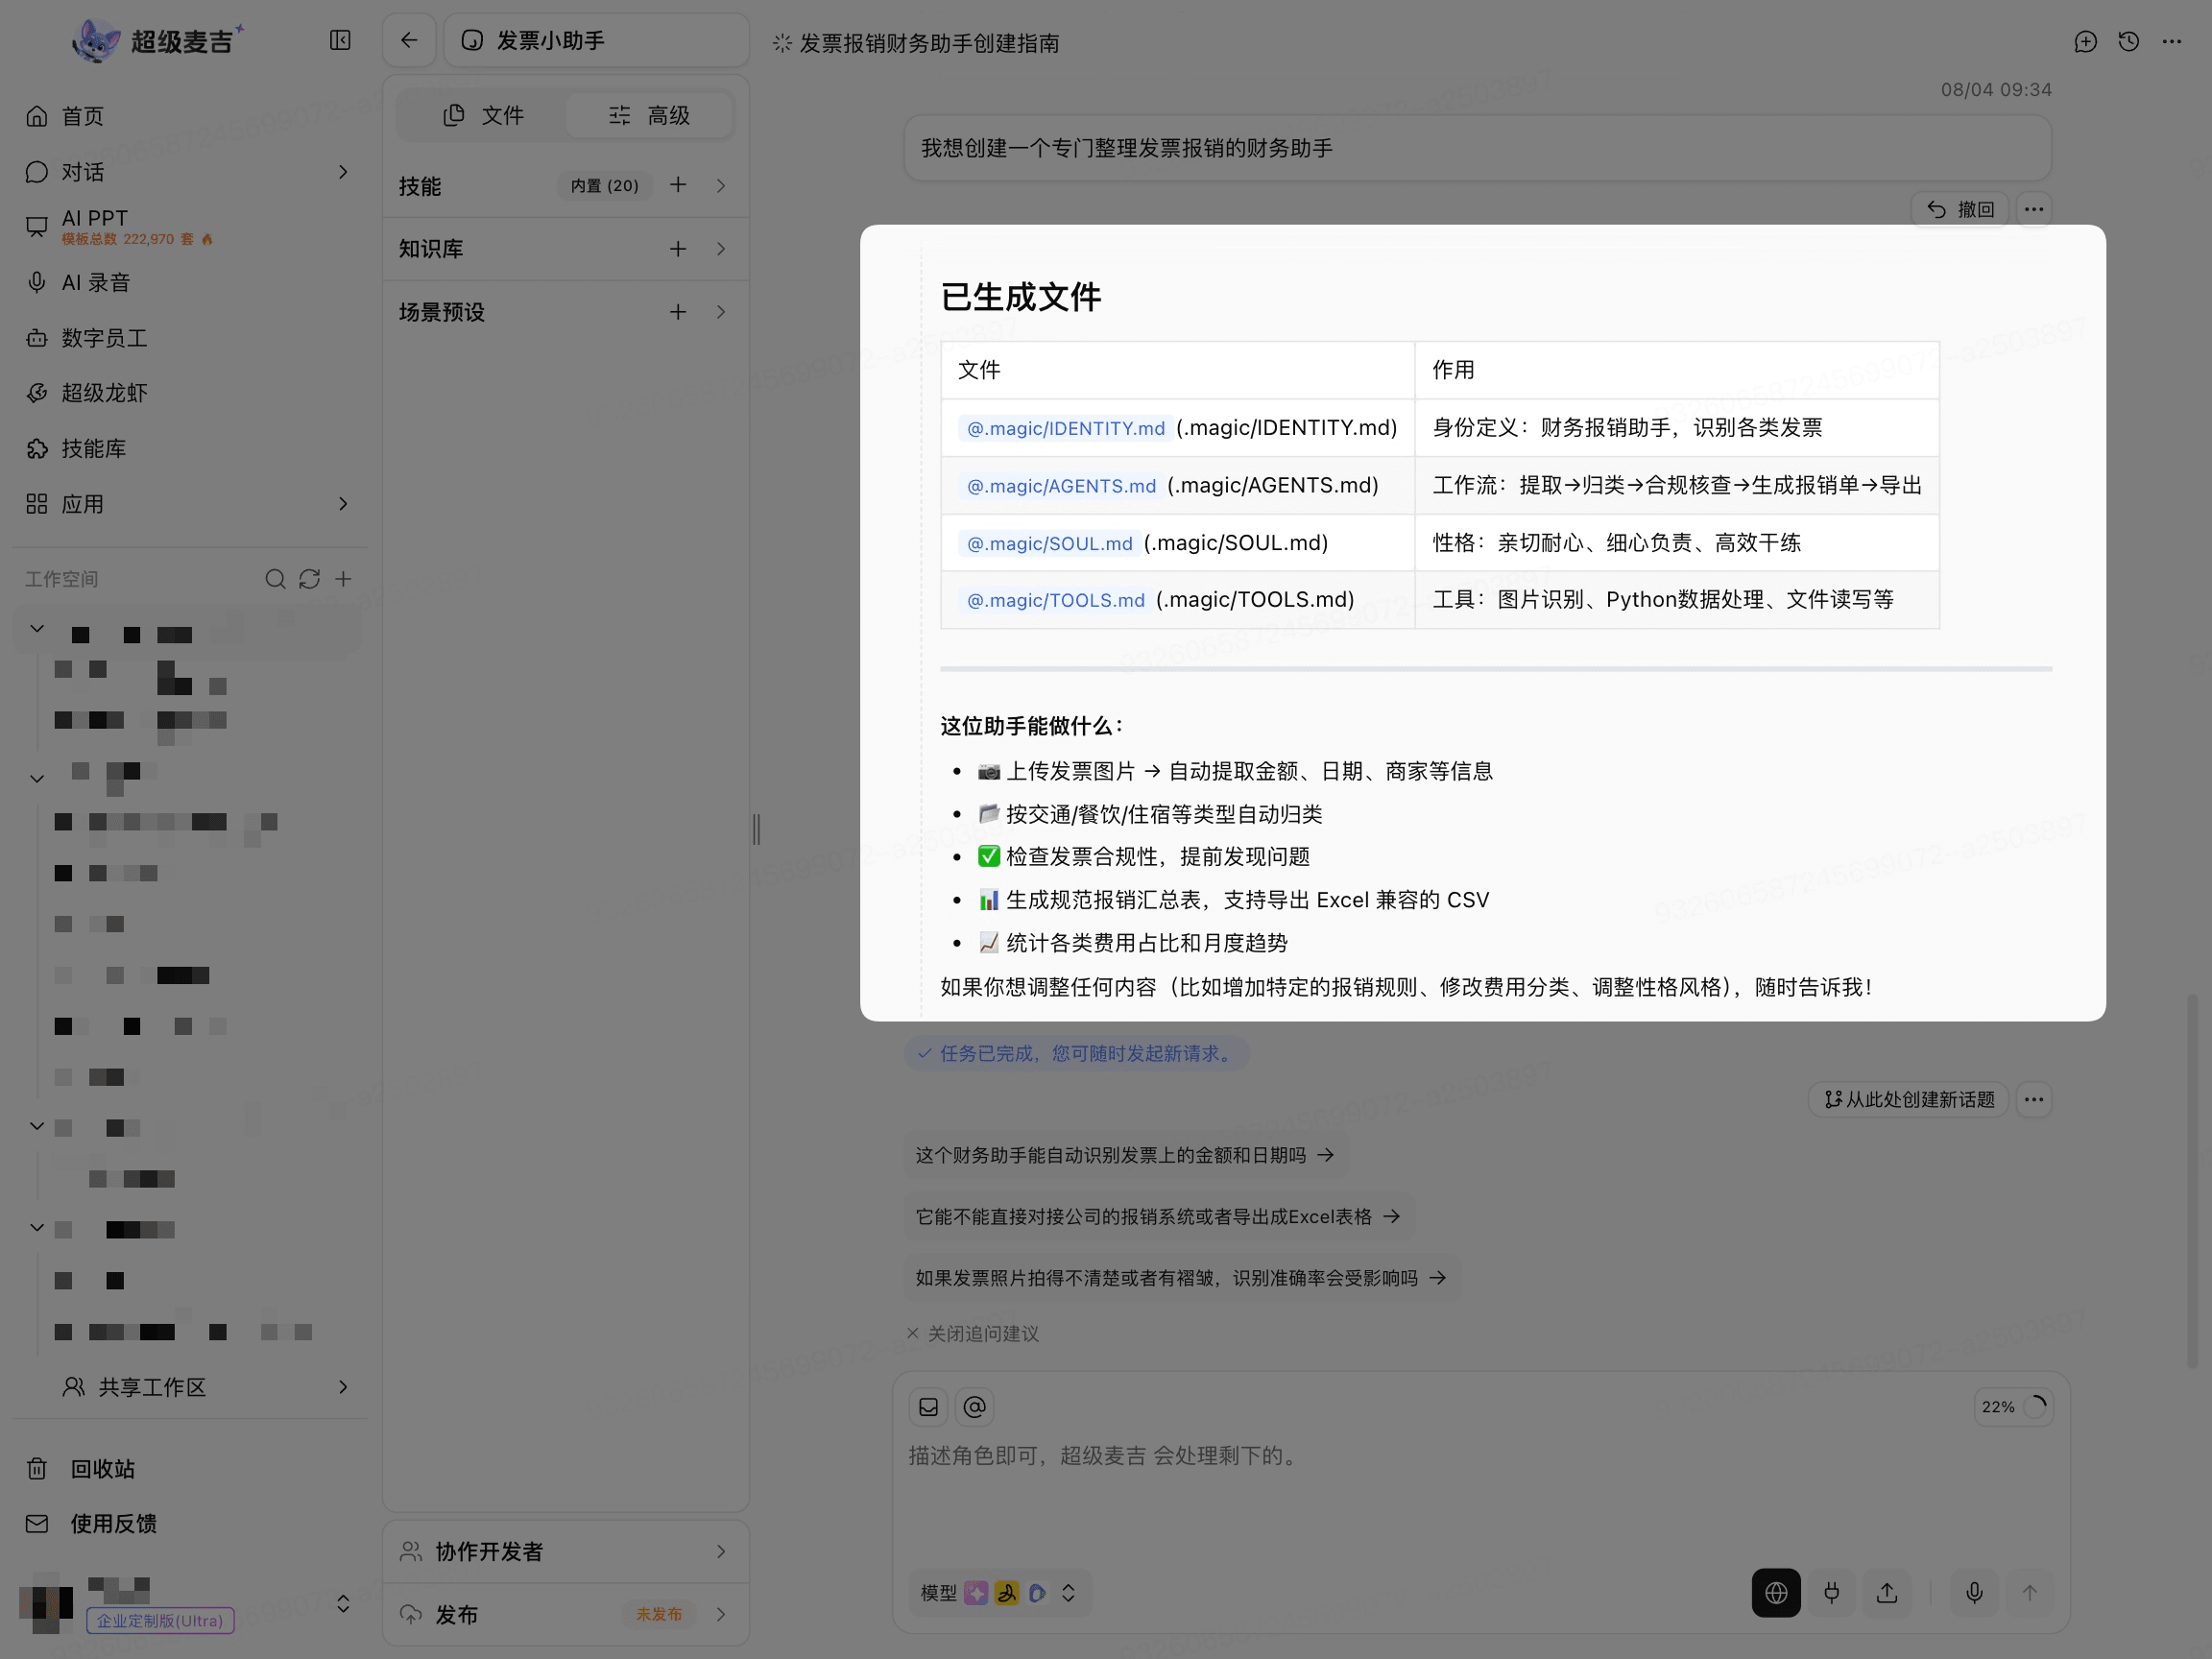2212x1659 pixels.
Task: Click the 22% context usage indicator
Action: [x=2012, y=1407]
